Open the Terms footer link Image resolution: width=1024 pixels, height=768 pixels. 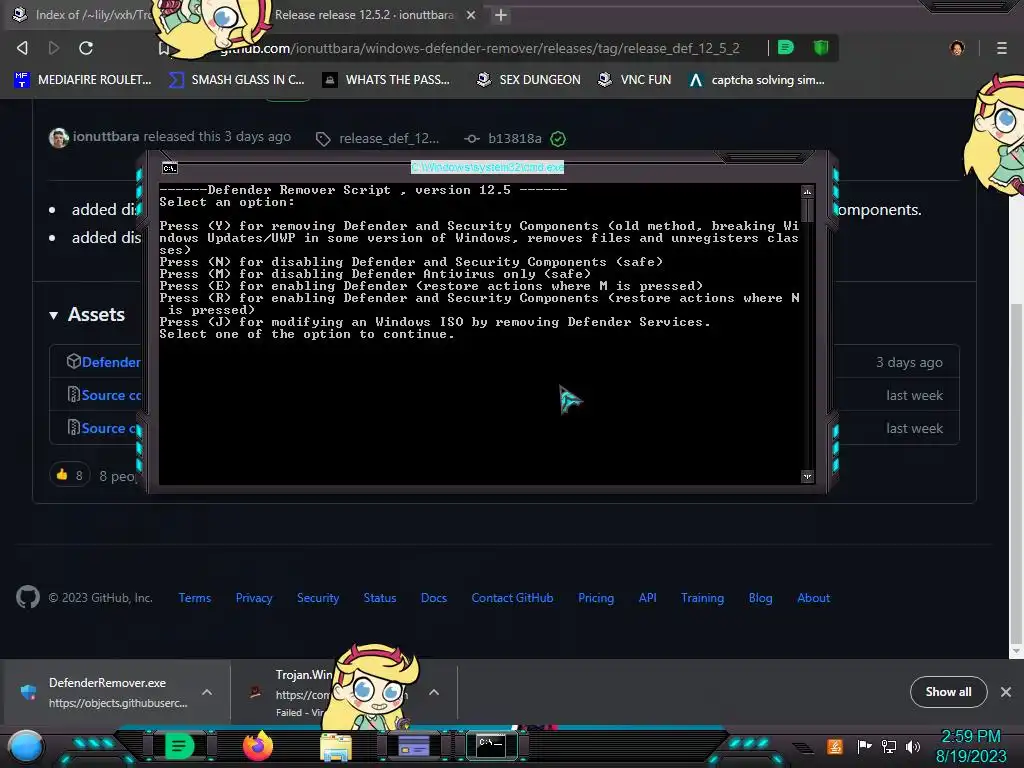(195, 598)
